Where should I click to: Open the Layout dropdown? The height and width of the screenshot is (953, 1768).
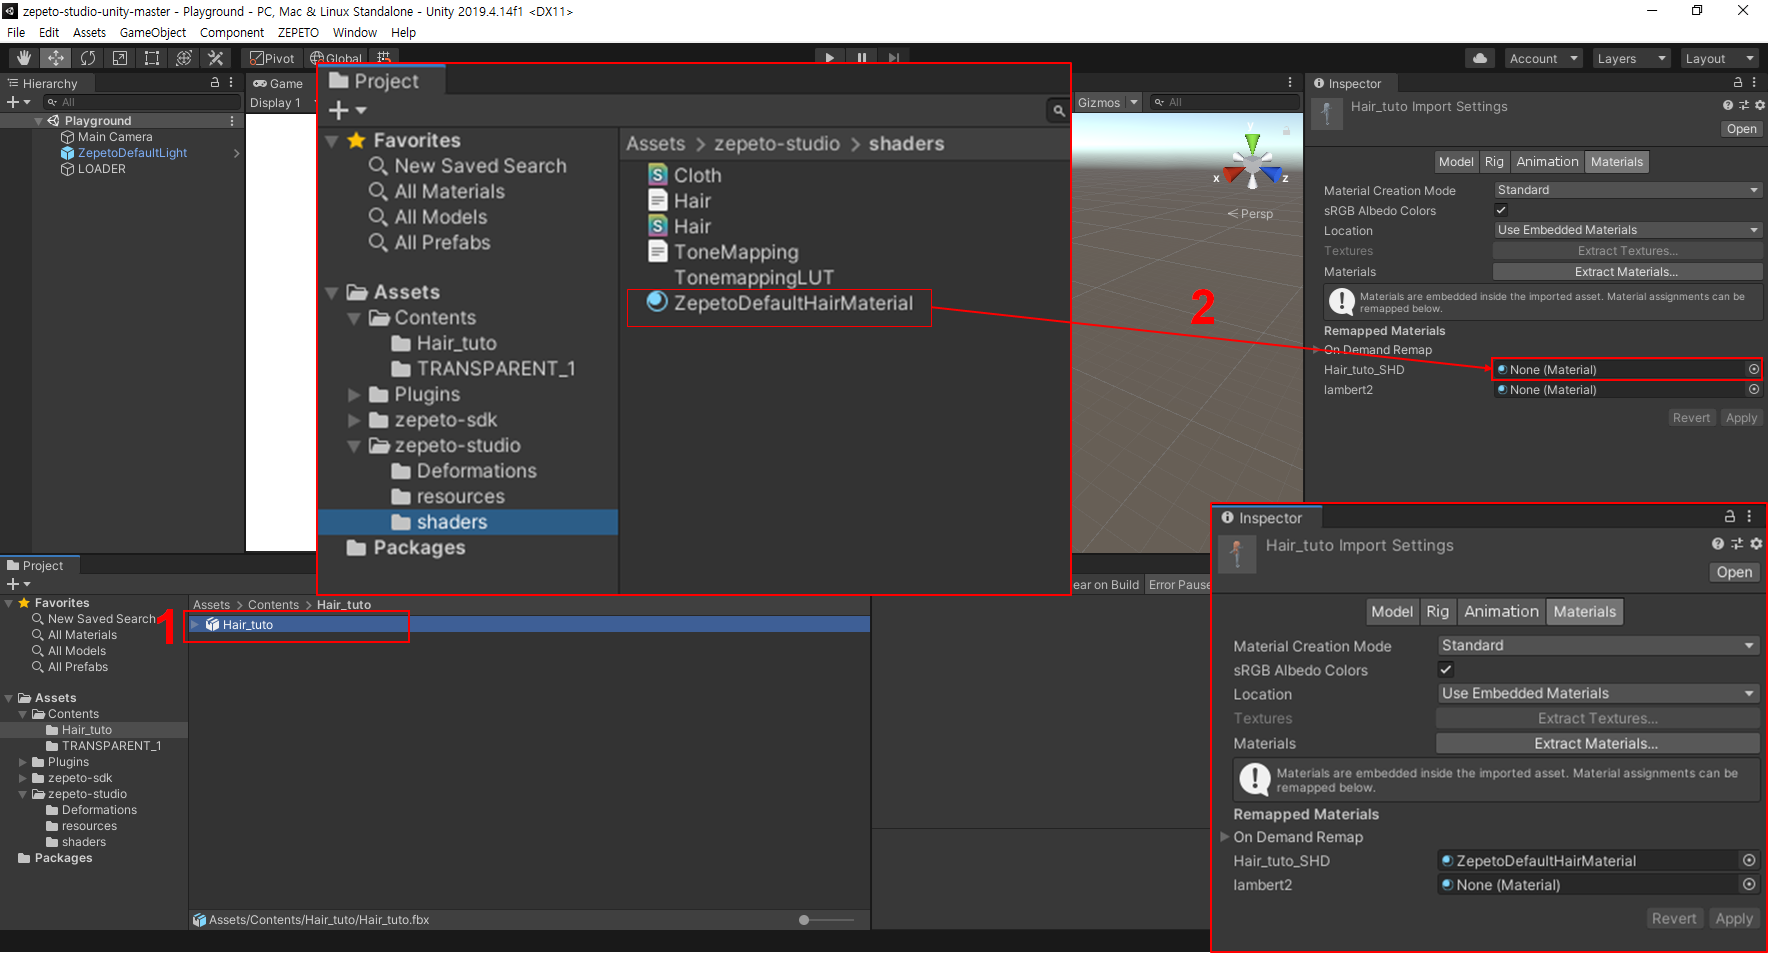(1720, 58)
